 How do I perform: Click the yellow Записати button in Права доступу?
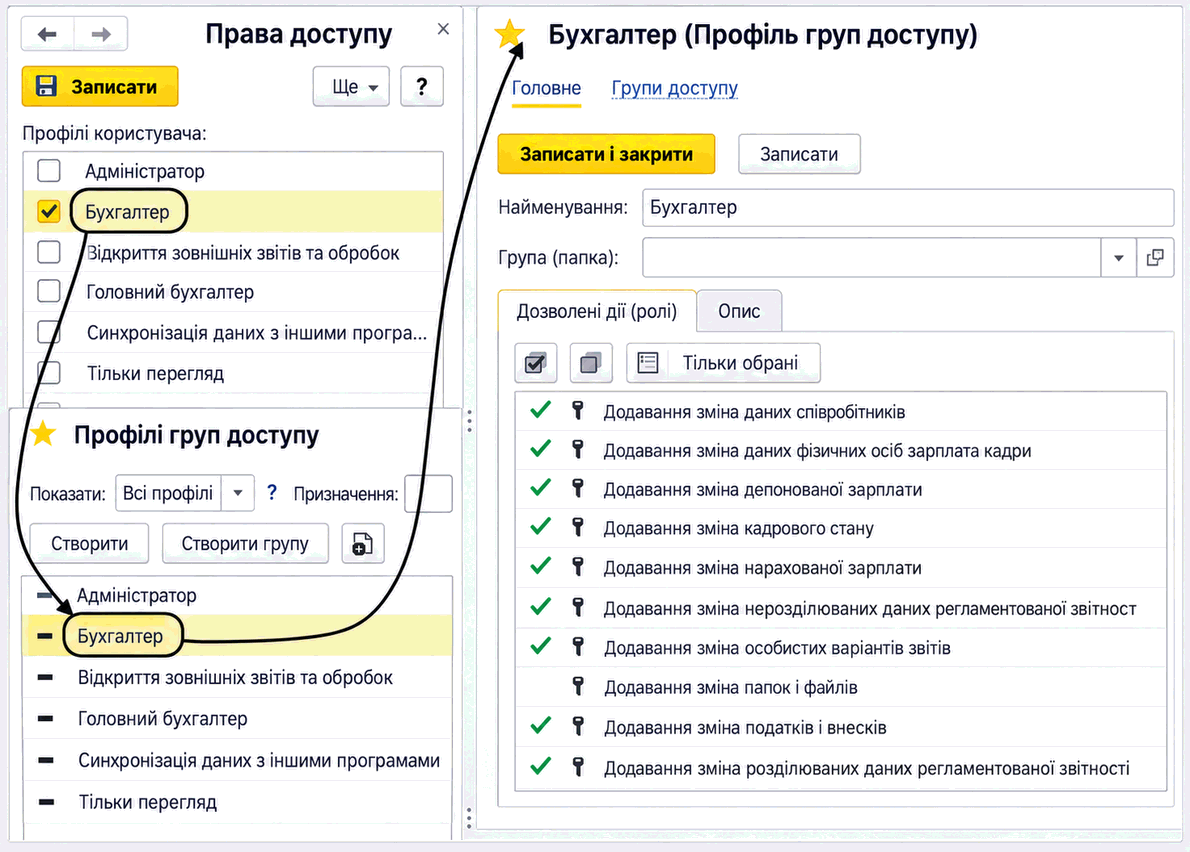pos(100,86)
